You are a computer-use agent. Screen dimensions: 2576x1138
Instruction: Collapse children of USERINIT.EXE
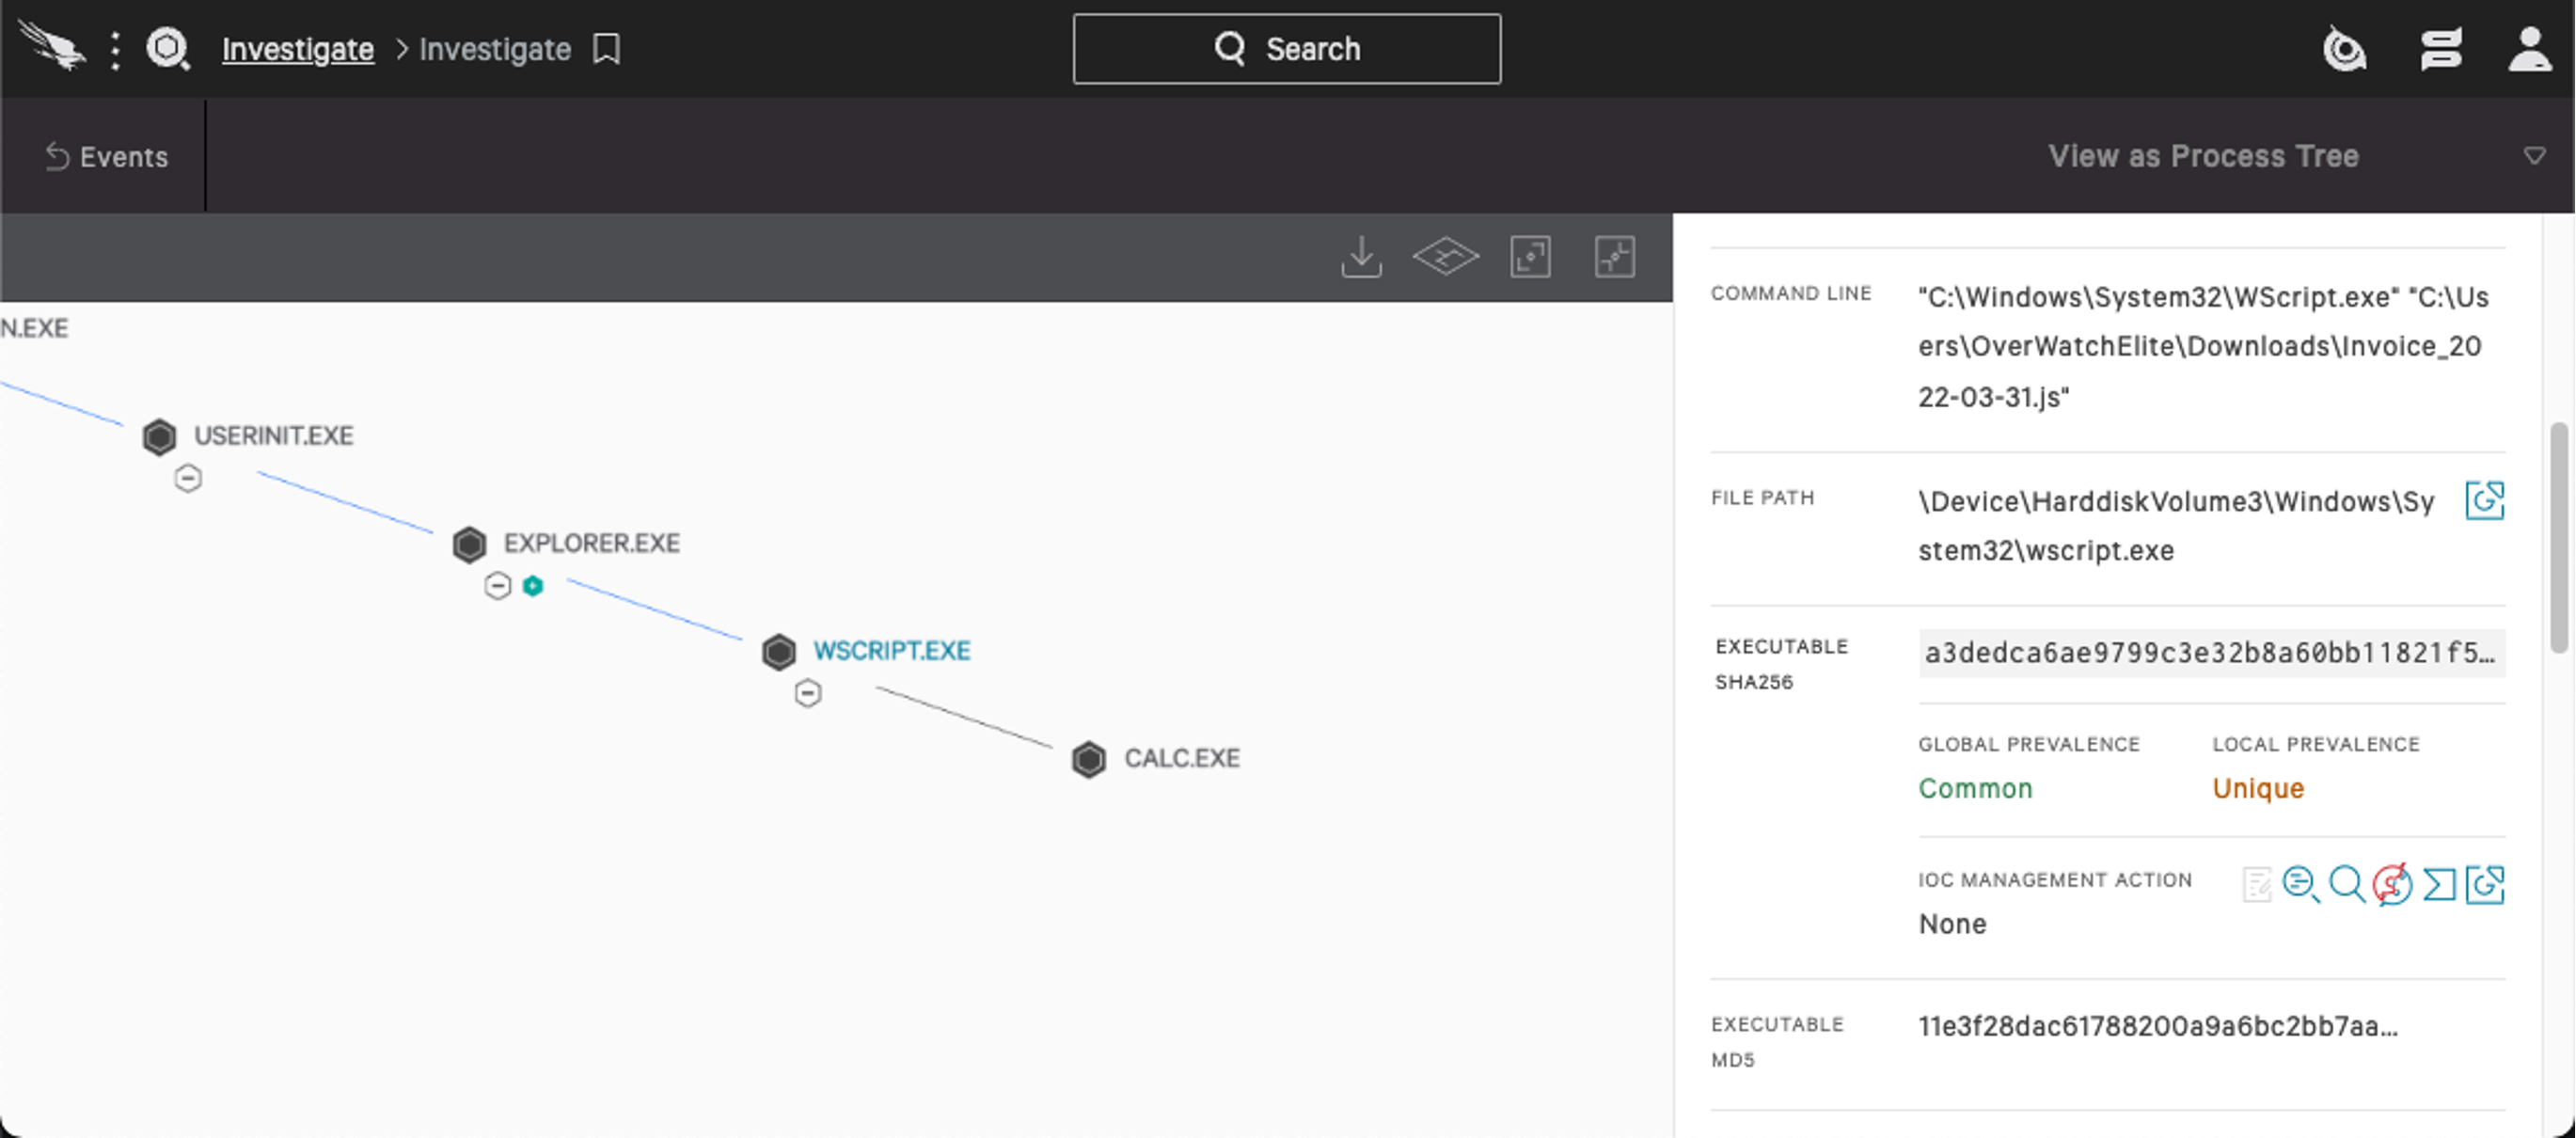(188, 478)
